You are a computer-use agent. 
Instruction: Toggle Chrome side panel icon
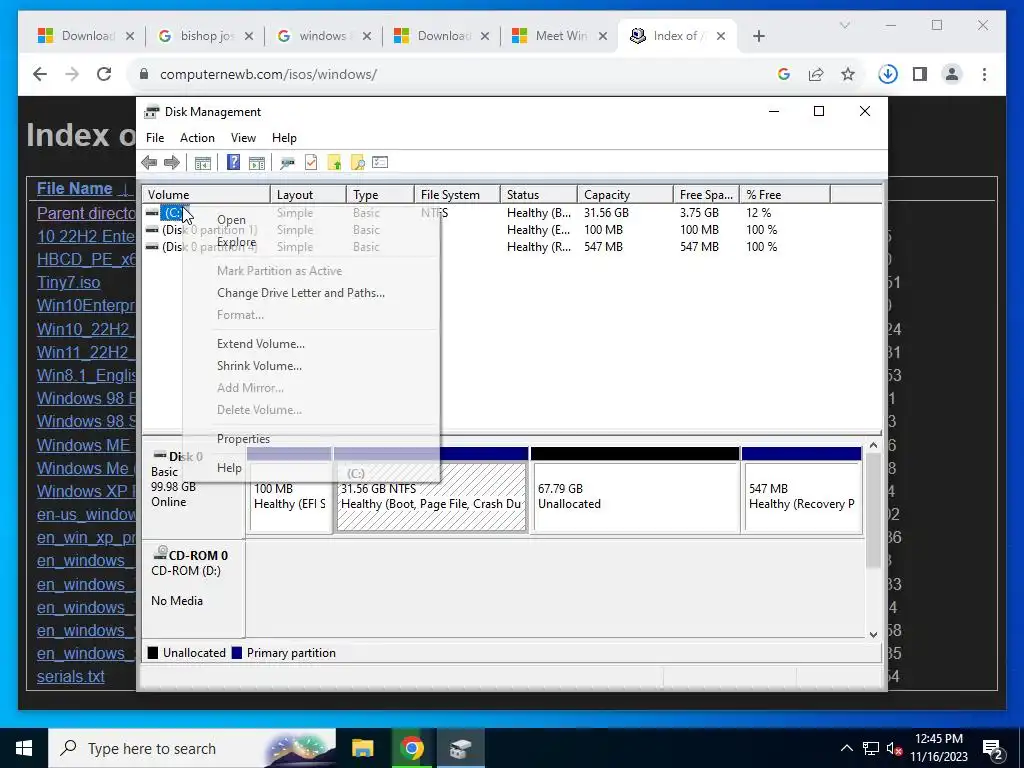(920, 74)
